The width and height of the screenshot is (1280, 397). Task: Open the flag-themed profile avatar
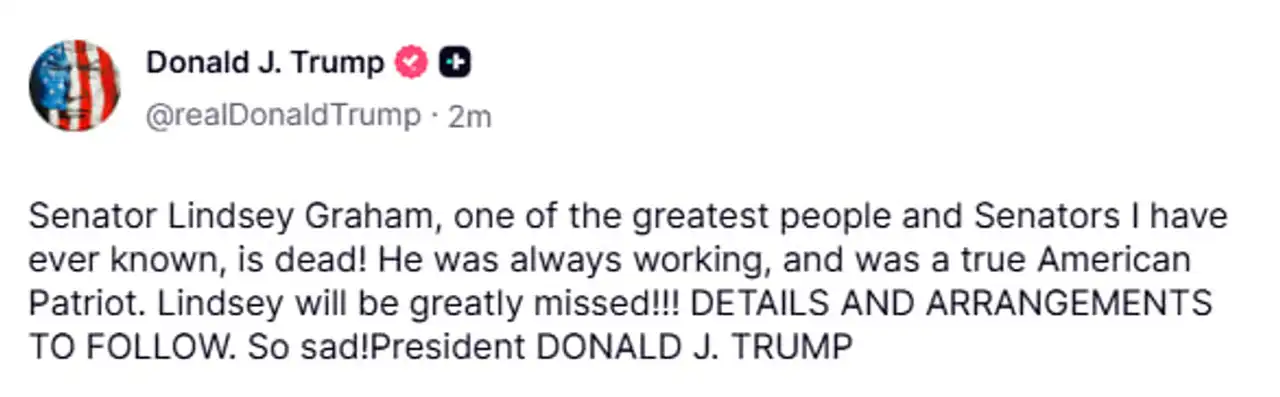[x=73, y=85]
